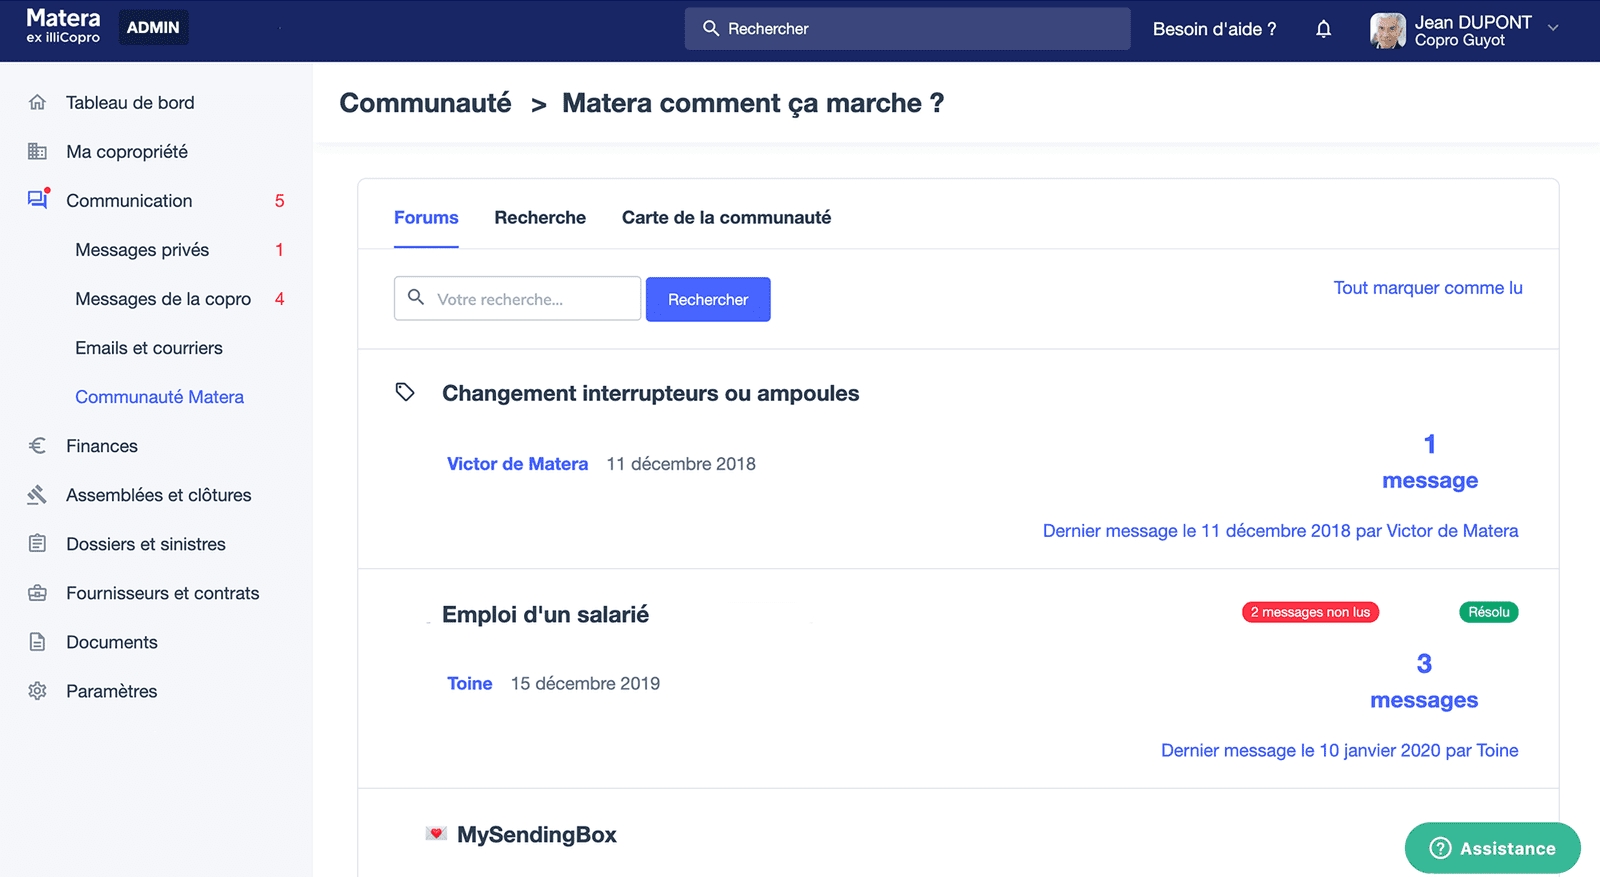Click author link Toine
This screenshot has height=877, width=1600.
point(469,683)
